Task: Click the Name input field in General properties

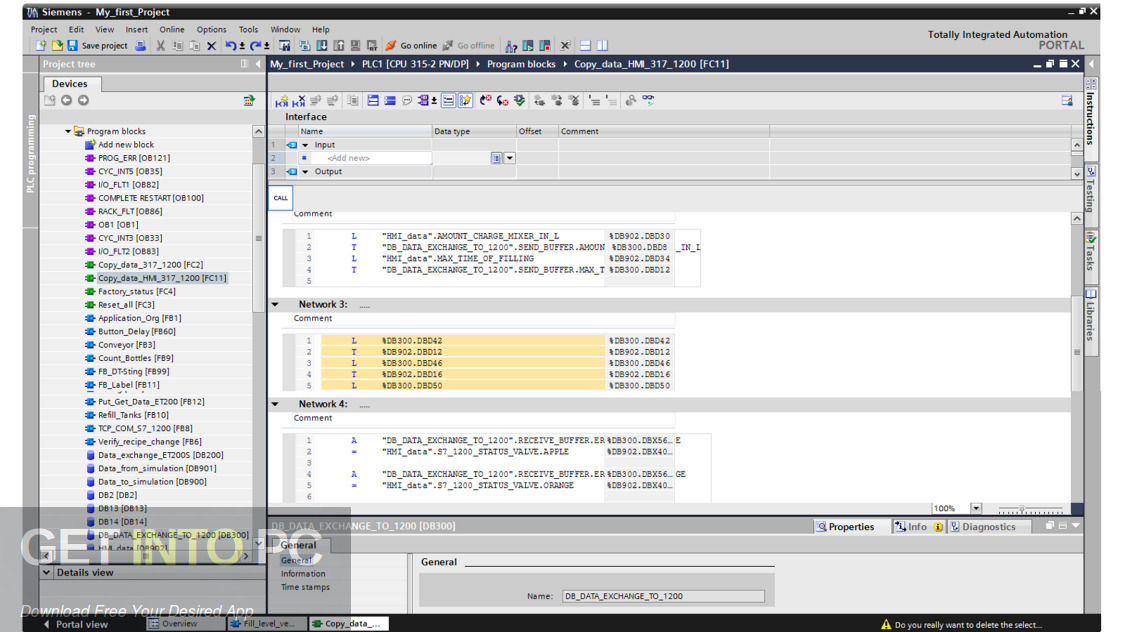Action: coord(663,596)
